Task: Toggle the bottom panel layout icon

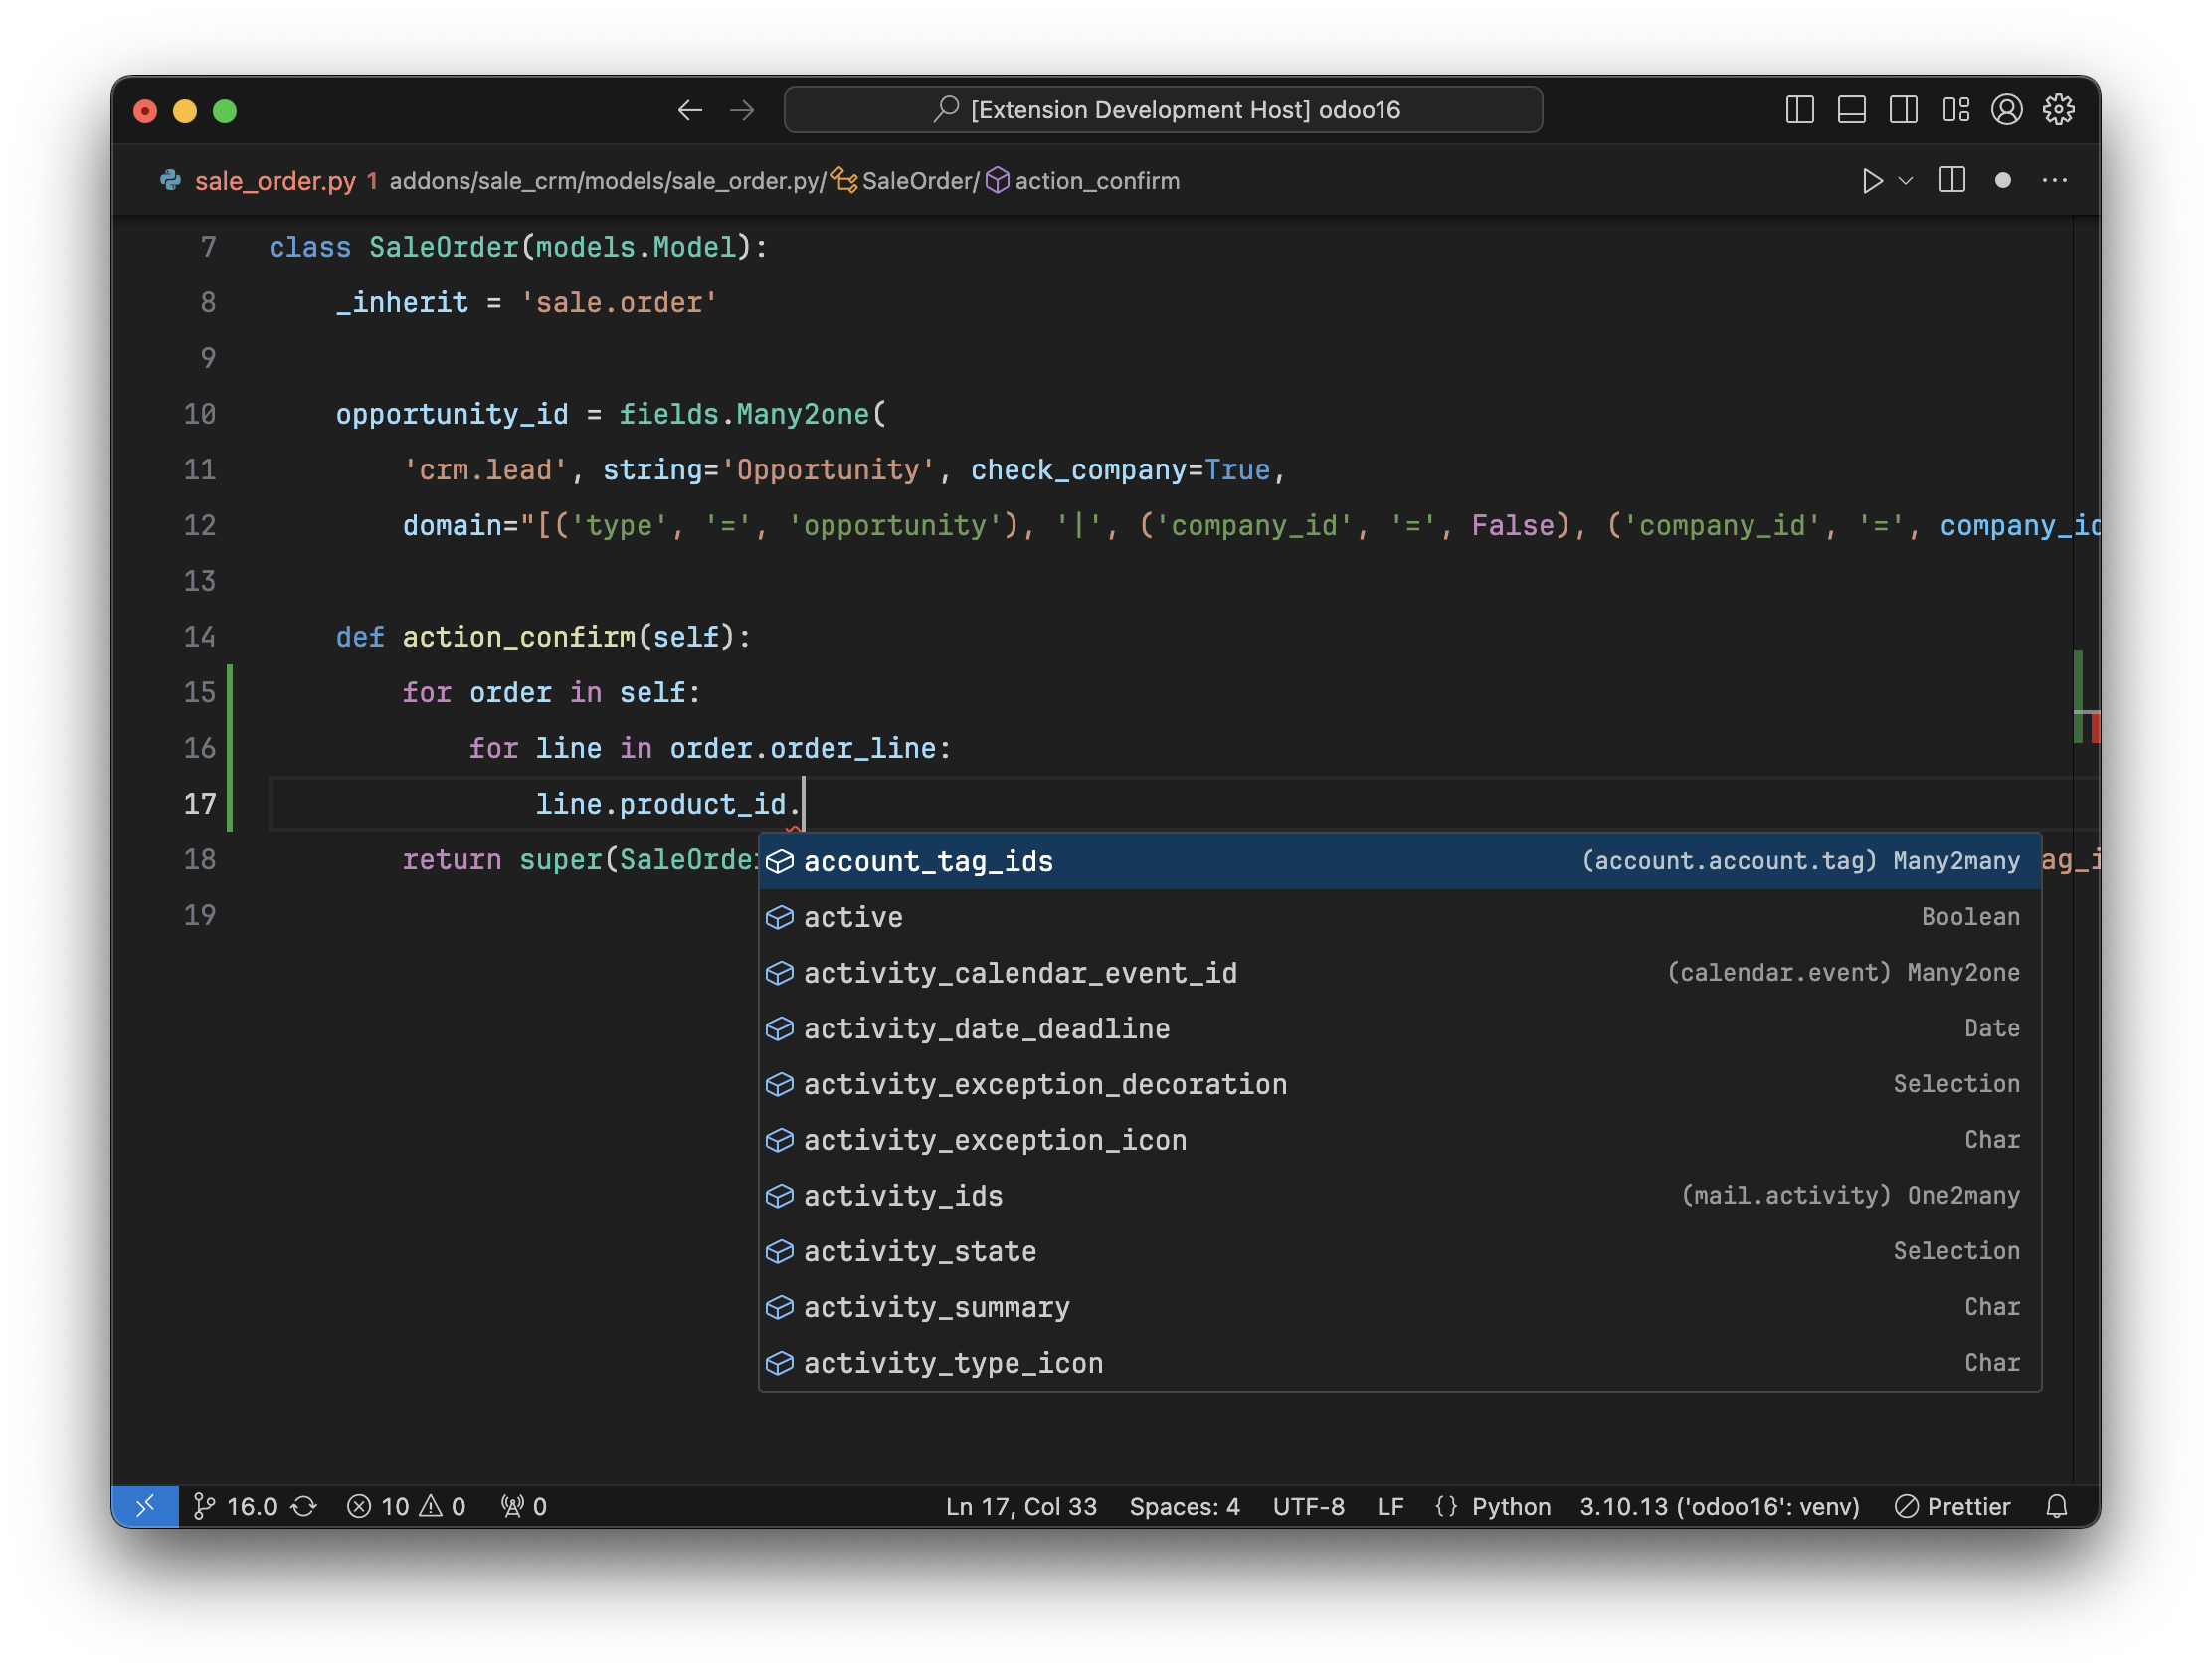Action: (x=1851, y=110)
